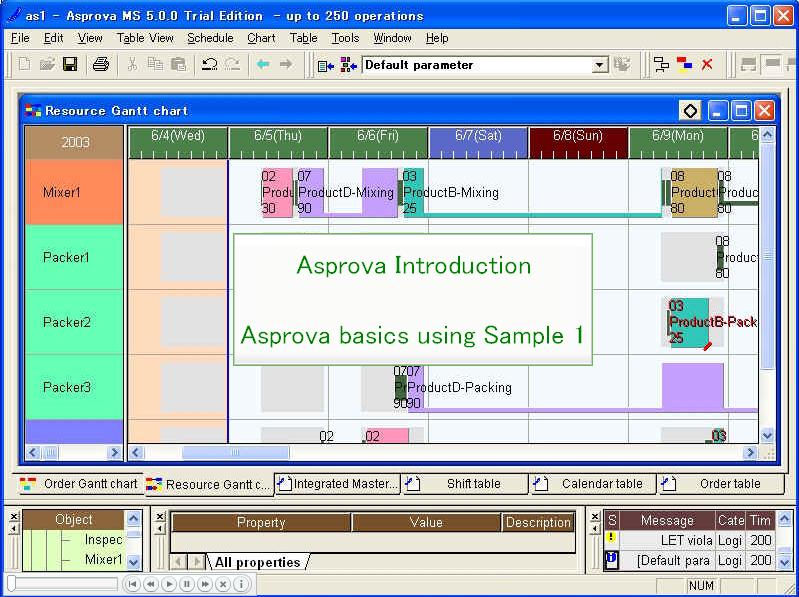
Task: Select the All properties tab
Action: coord(257,562)
